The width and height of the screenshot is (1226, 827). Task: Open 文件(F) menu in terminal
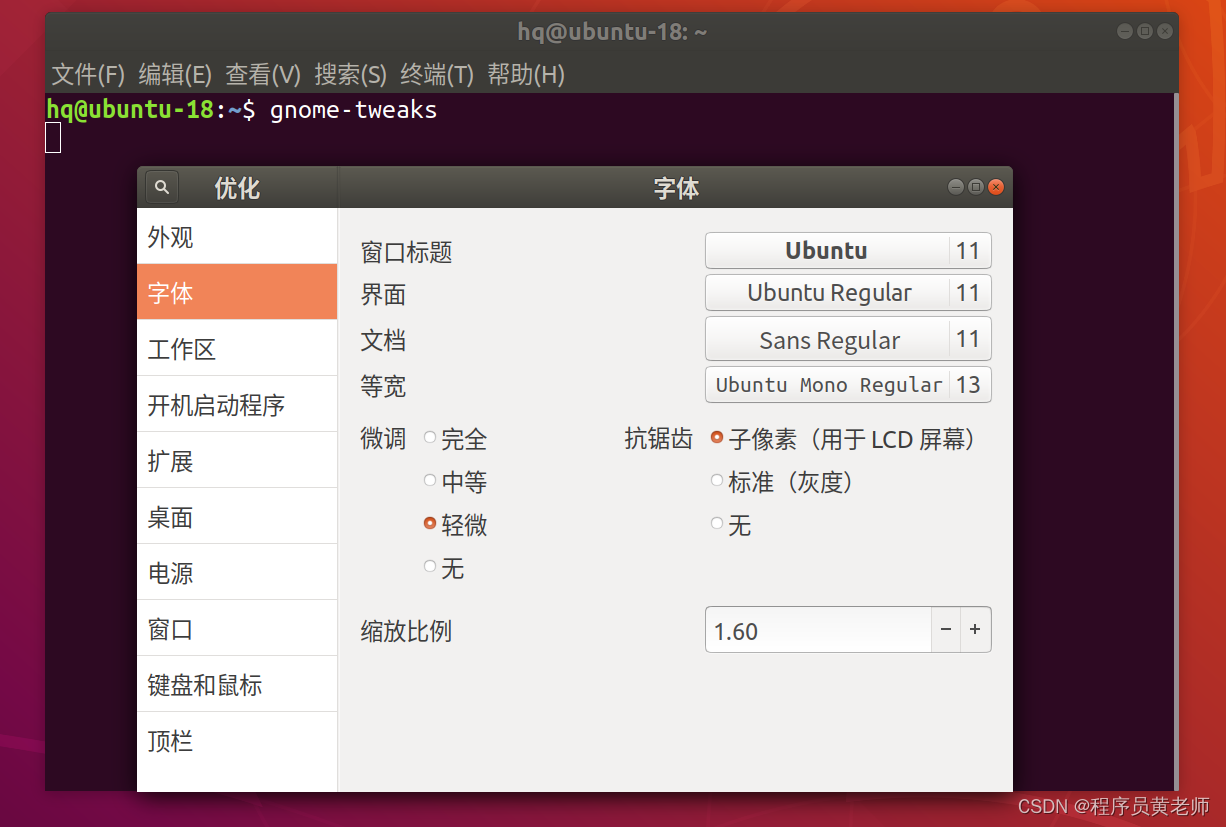coord(88,74)
